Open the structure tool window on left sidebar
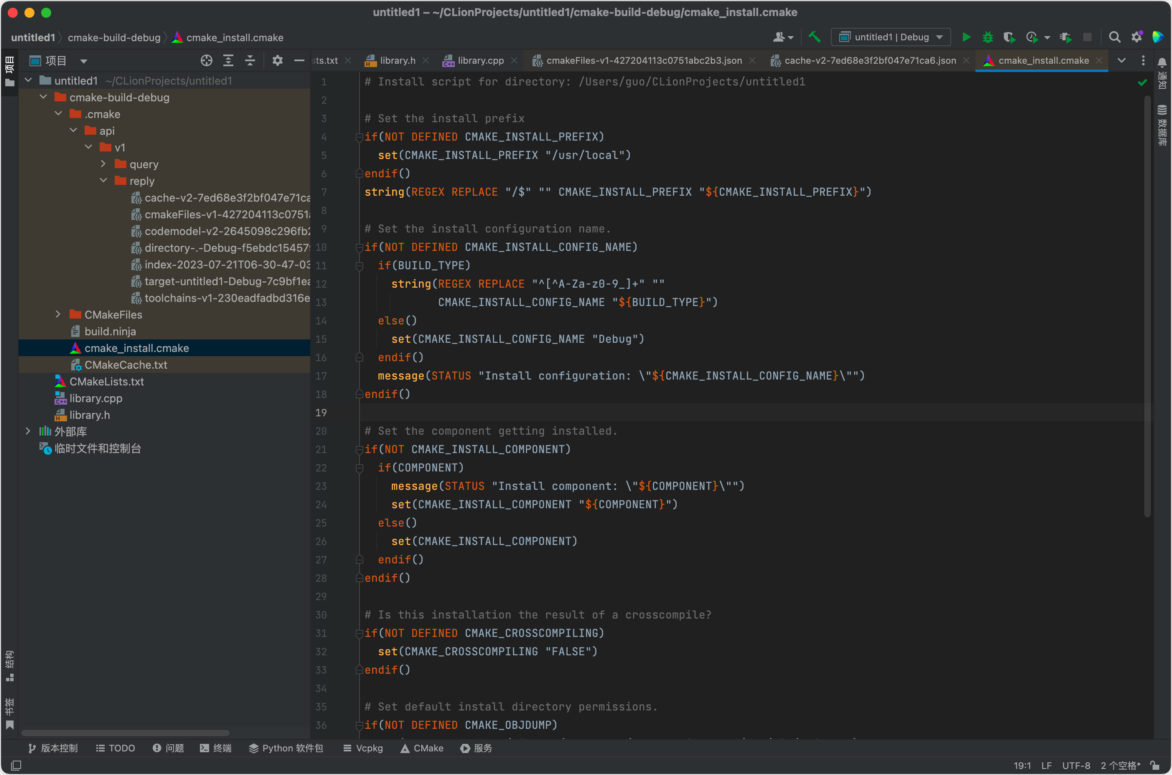The width and height of the screenshot is (1172, 775). point(10,665)
